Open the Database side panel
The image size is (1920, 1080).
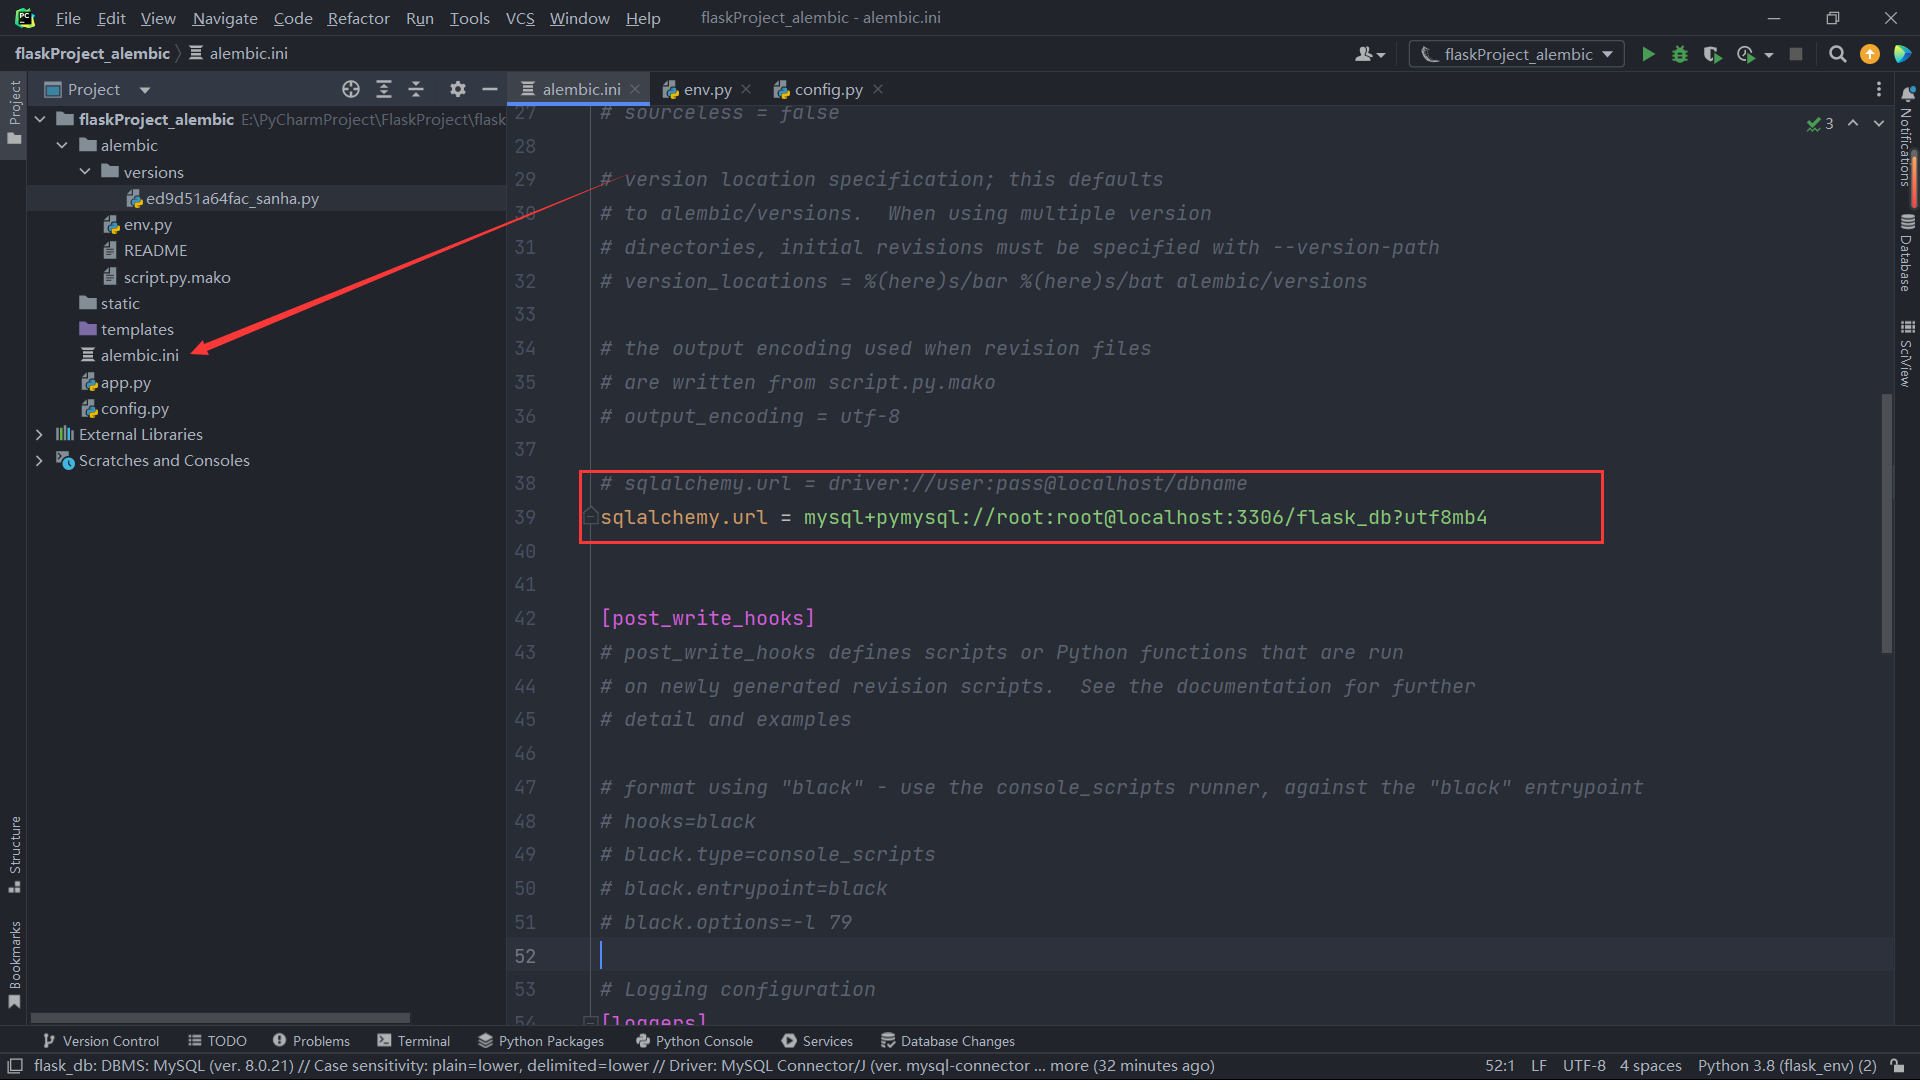point(1907,255)
